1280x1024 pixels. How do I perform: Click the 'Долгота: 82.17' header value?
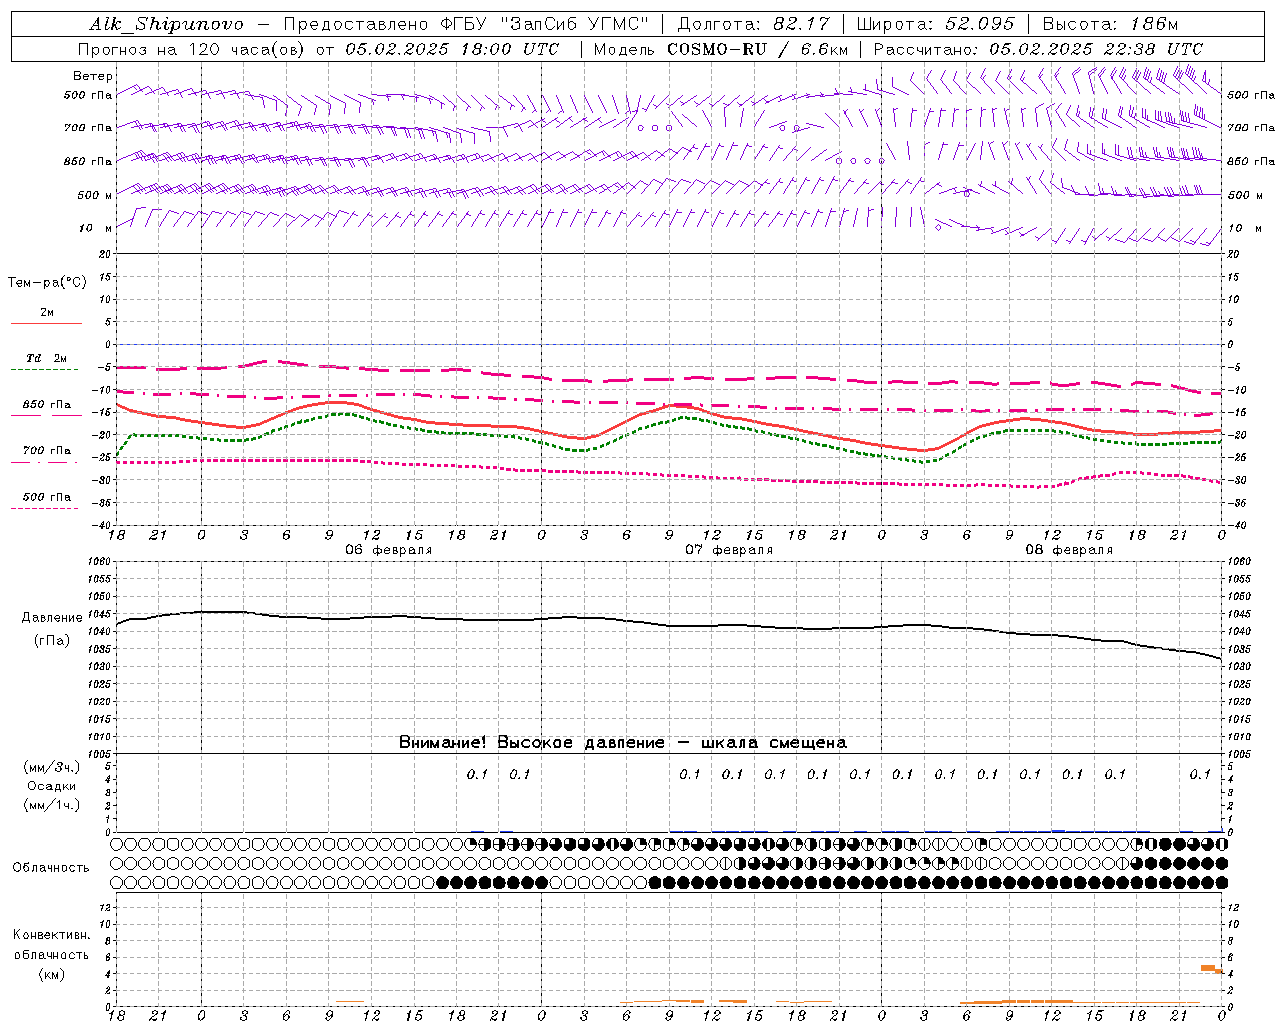point(753,24)
